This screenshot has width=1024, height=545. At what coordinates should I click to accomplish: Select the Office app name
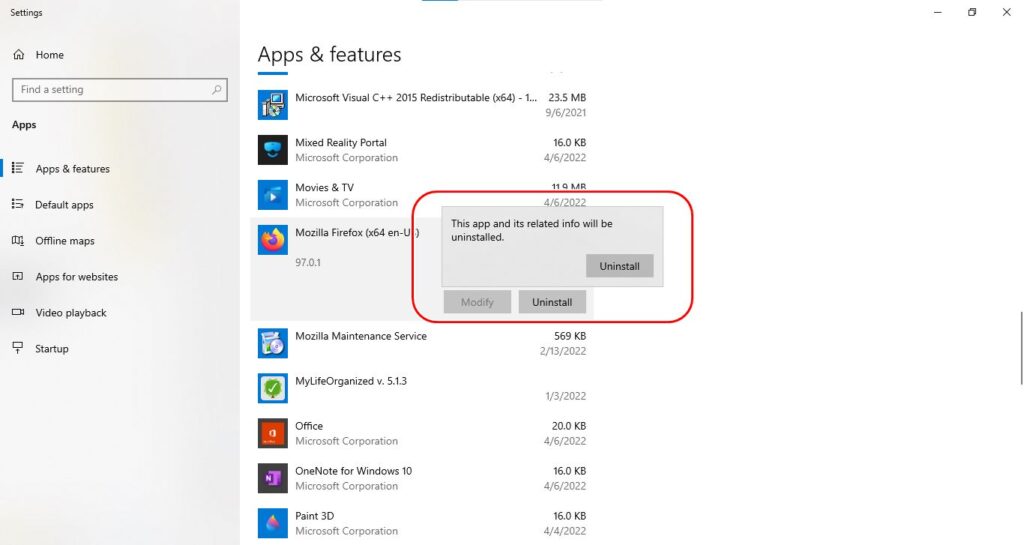[x=309, y=426]
